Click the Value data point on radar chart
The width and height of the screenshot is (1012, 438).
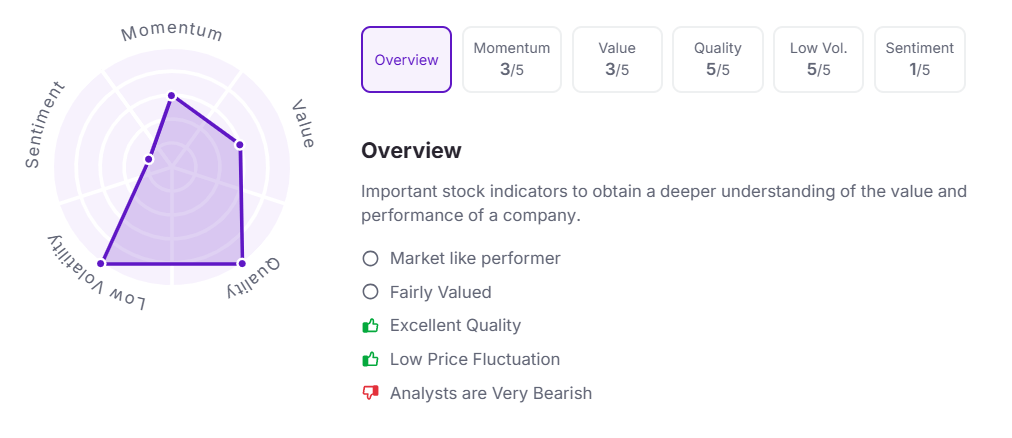[x=239, y=145]
